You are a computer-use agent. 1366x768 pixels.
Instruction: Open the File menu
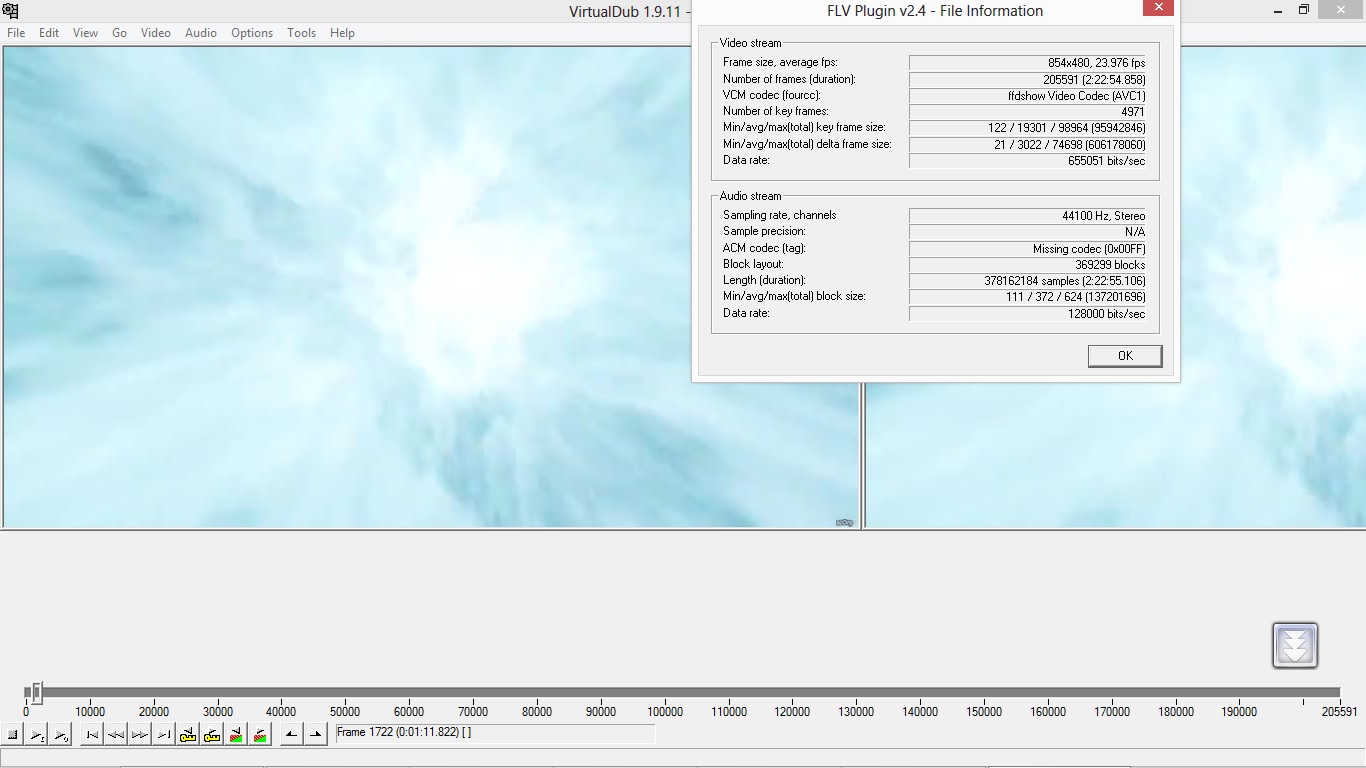point(16,33)
